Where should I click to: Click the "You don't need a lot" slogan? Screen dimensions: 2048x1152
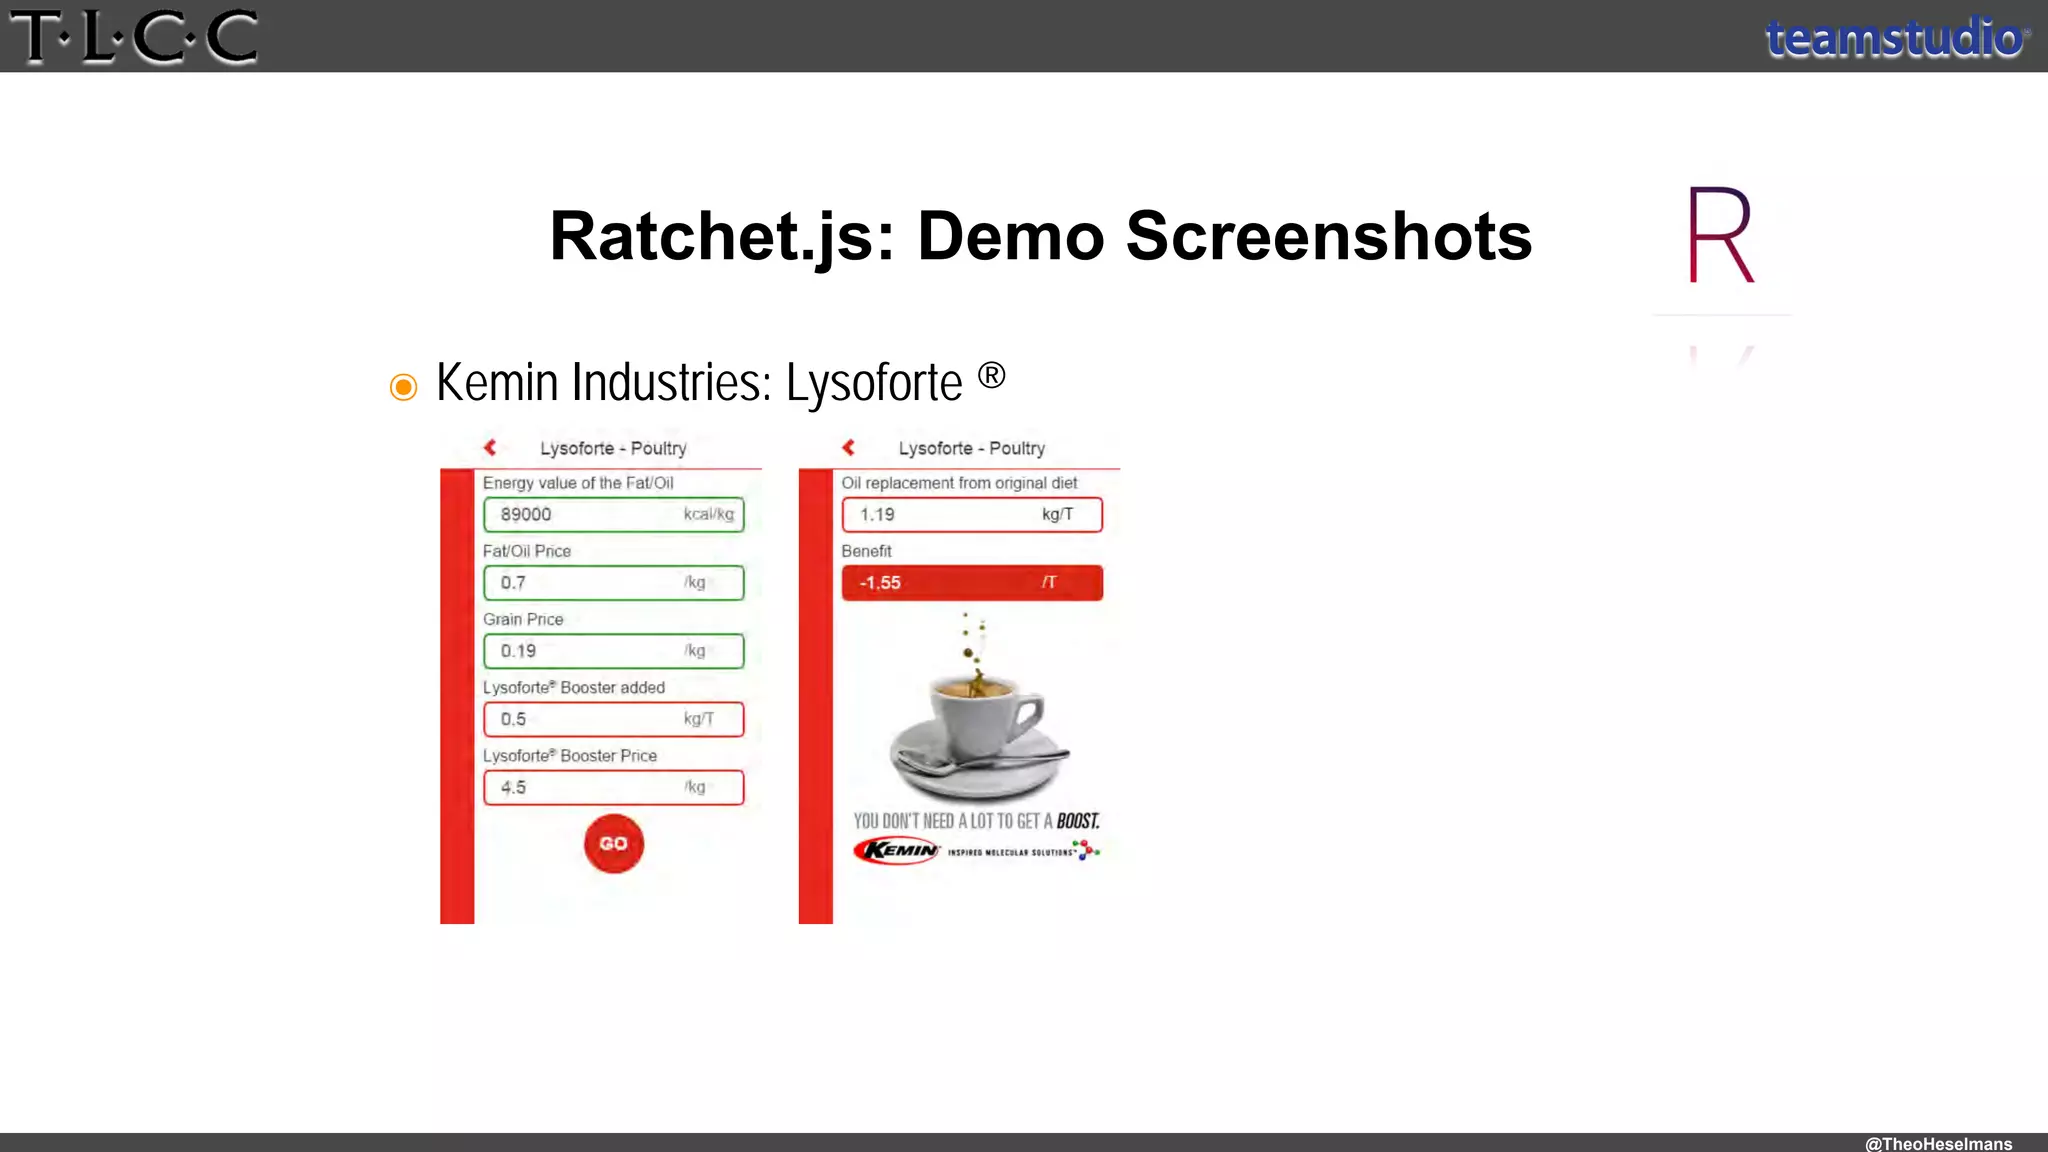(976, 821)
